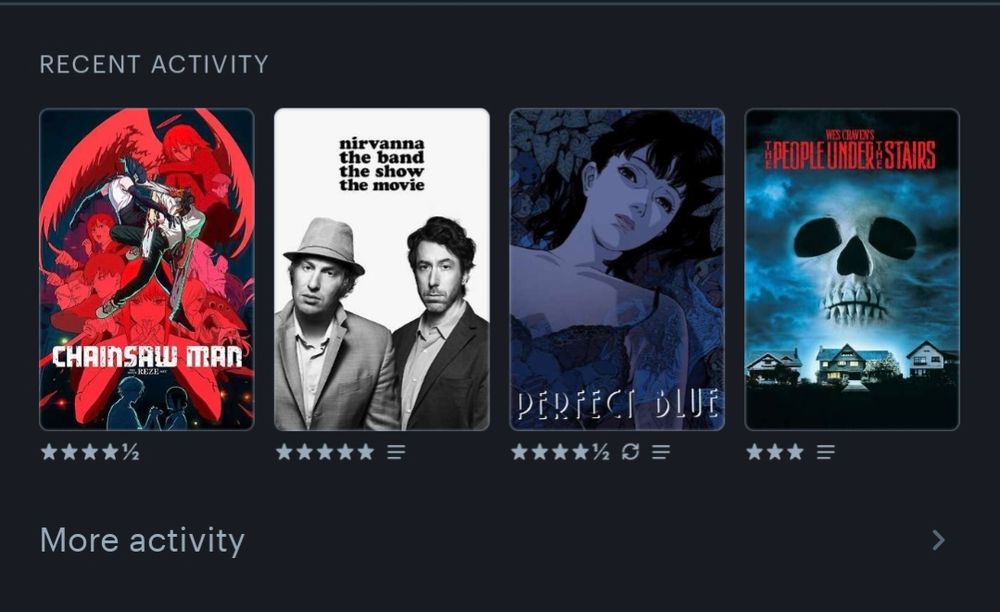Click the third star under Nirvanna the Band
Screen dimensions: 1000x612
point(325,452)
